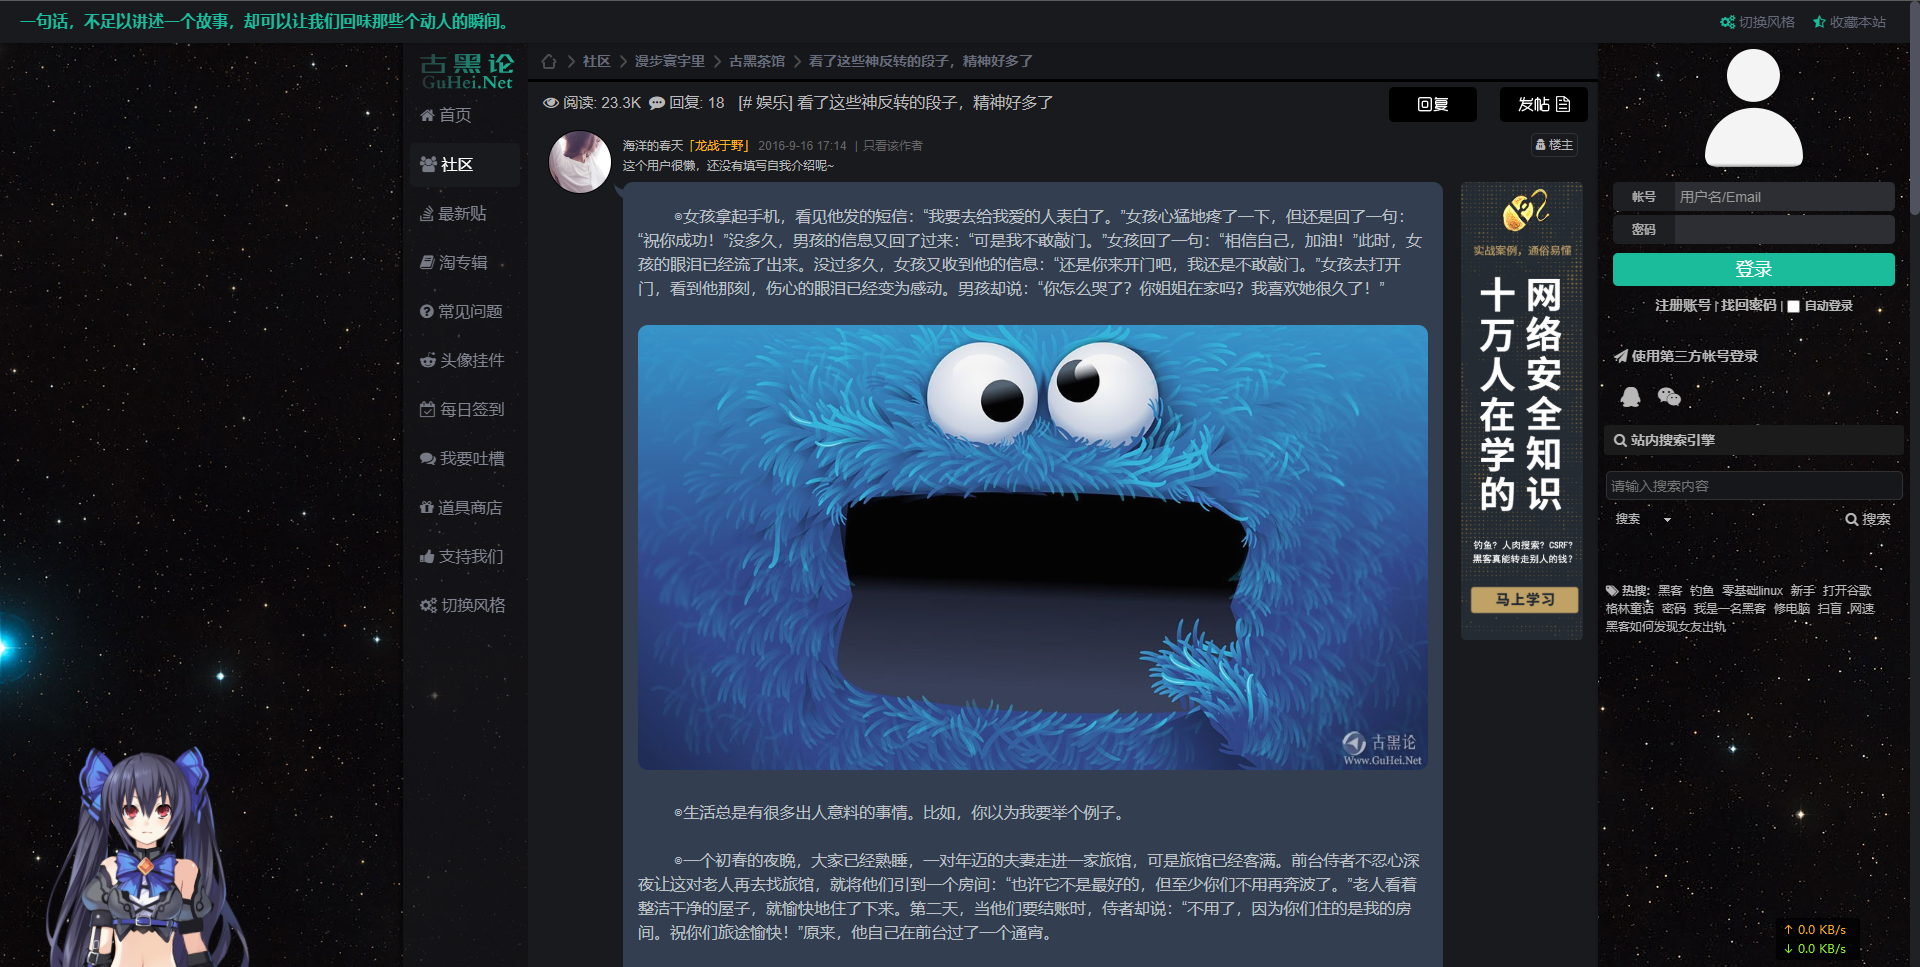The height and width of the screenshot is (967, 1920).
Task: Log in with the WeChat icon
Action: click(1669, 397)
